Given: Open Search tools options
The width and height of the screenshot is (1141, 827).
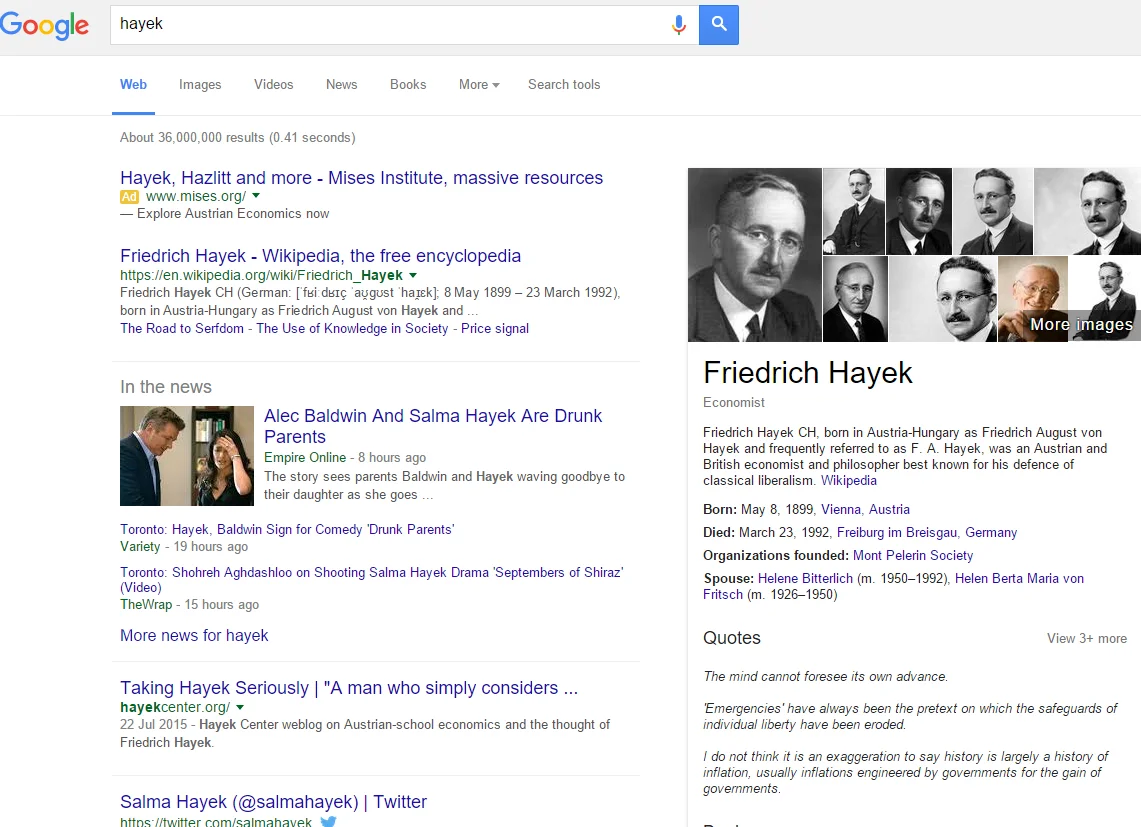Looking at the screenshot, I should tap(564, 84).
